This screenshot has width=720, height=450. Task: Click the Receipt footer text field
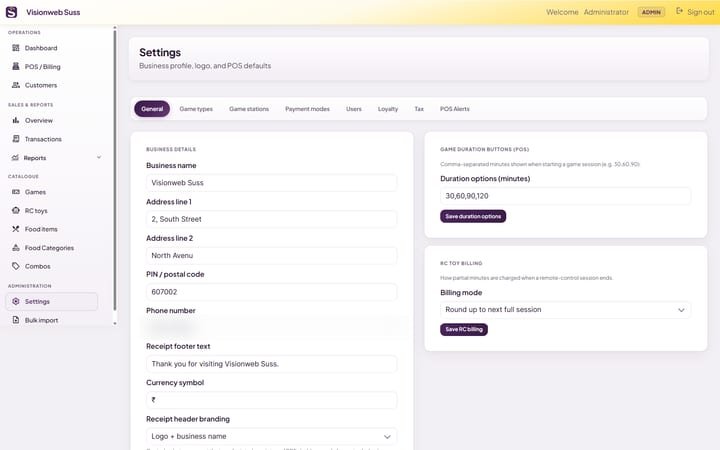(x=271, y=364)
